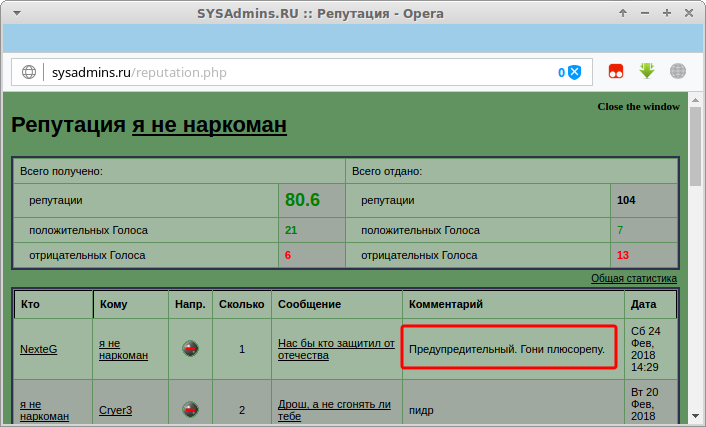Screen dimensions: 706x427
Task: Click the scrollbar down arrow
Action: (695, 416)
